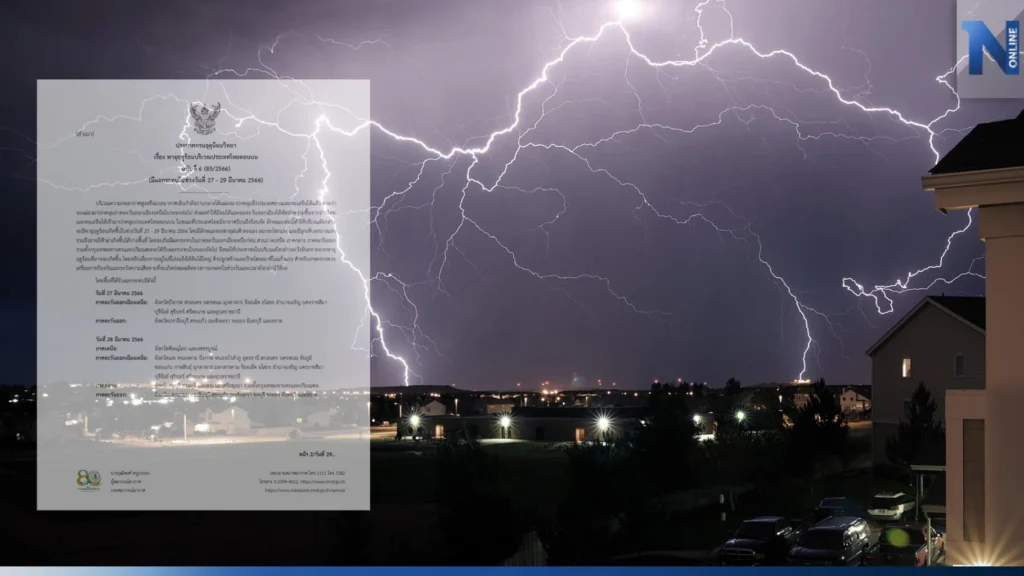
Task: Click the lit window on the right house
Action: [906, 367]
